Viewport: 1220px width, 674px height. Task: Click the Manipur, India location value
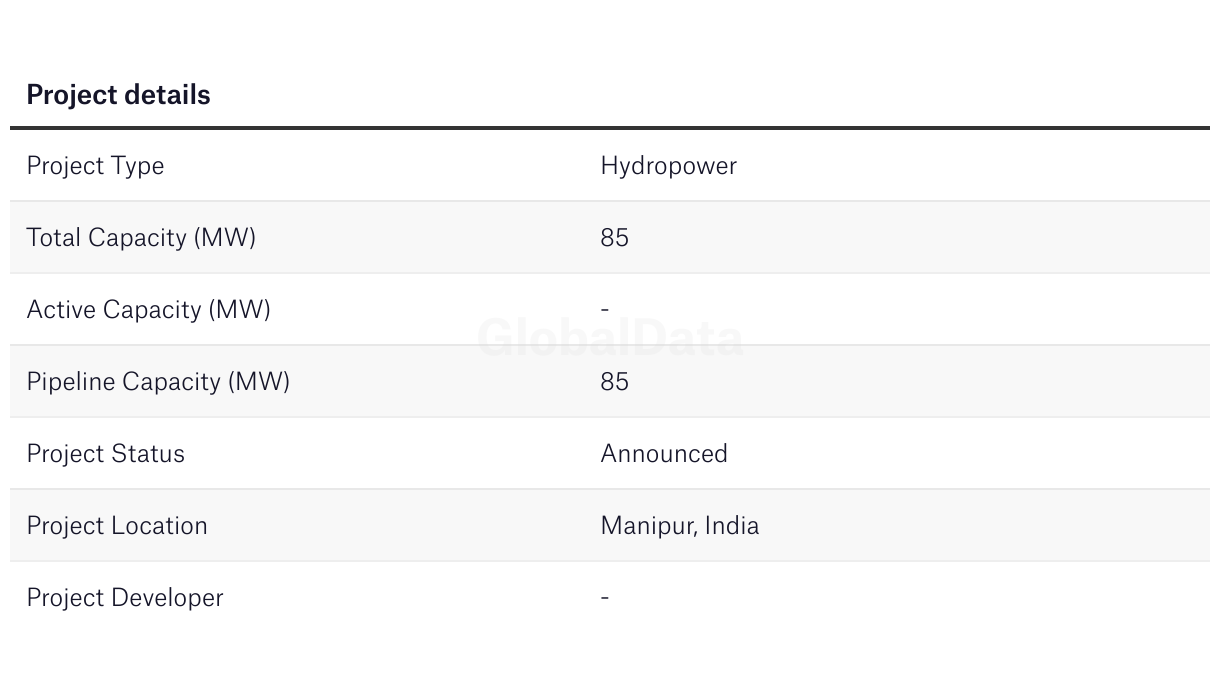click(x=680, y=526)
